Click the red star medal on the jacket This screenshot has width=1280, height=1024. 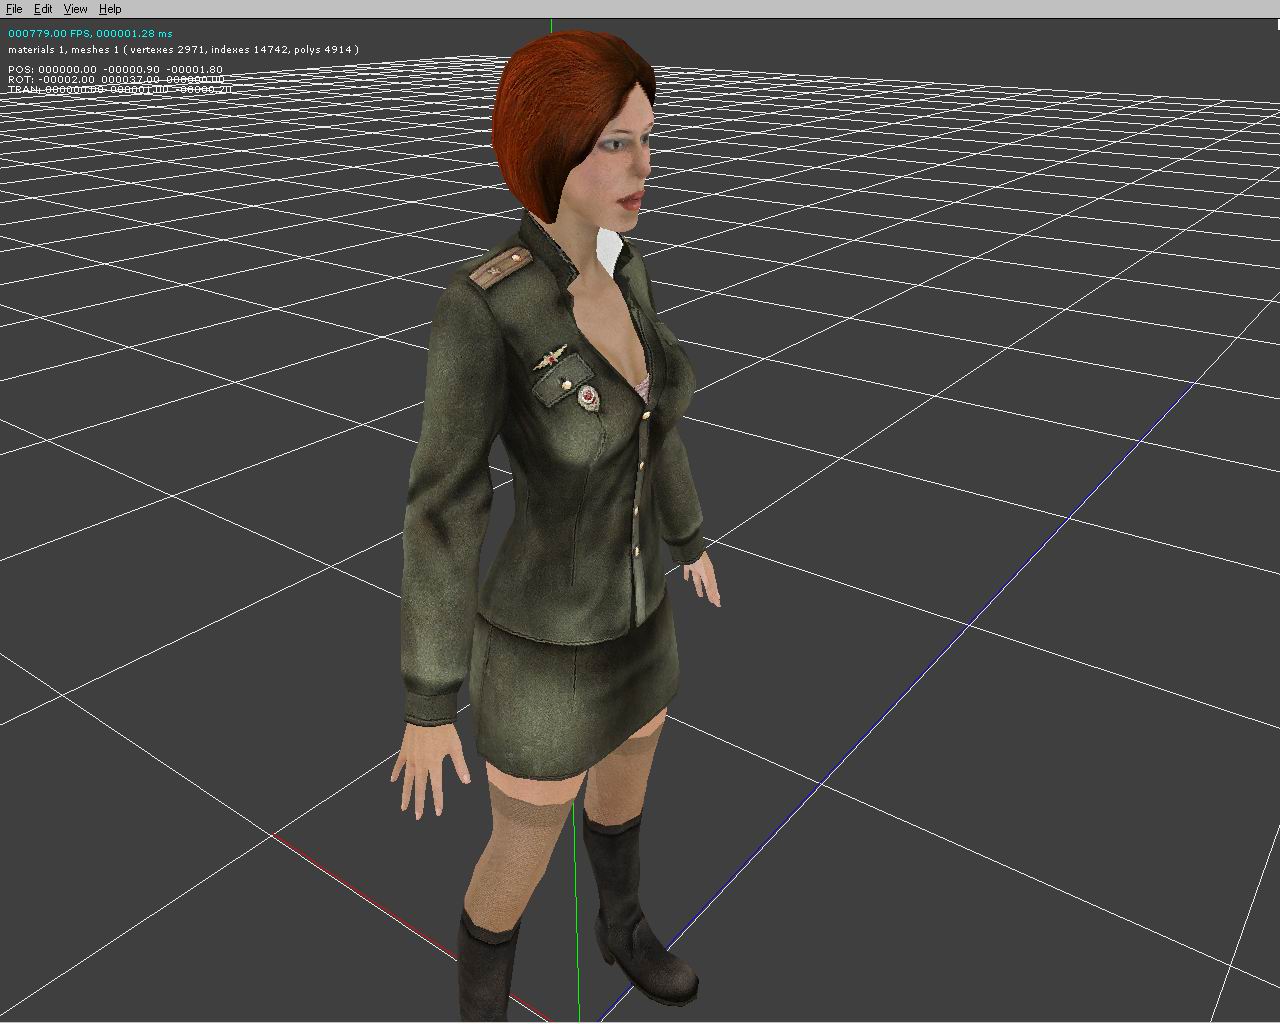pyautogui.click(x=588, y=400)
